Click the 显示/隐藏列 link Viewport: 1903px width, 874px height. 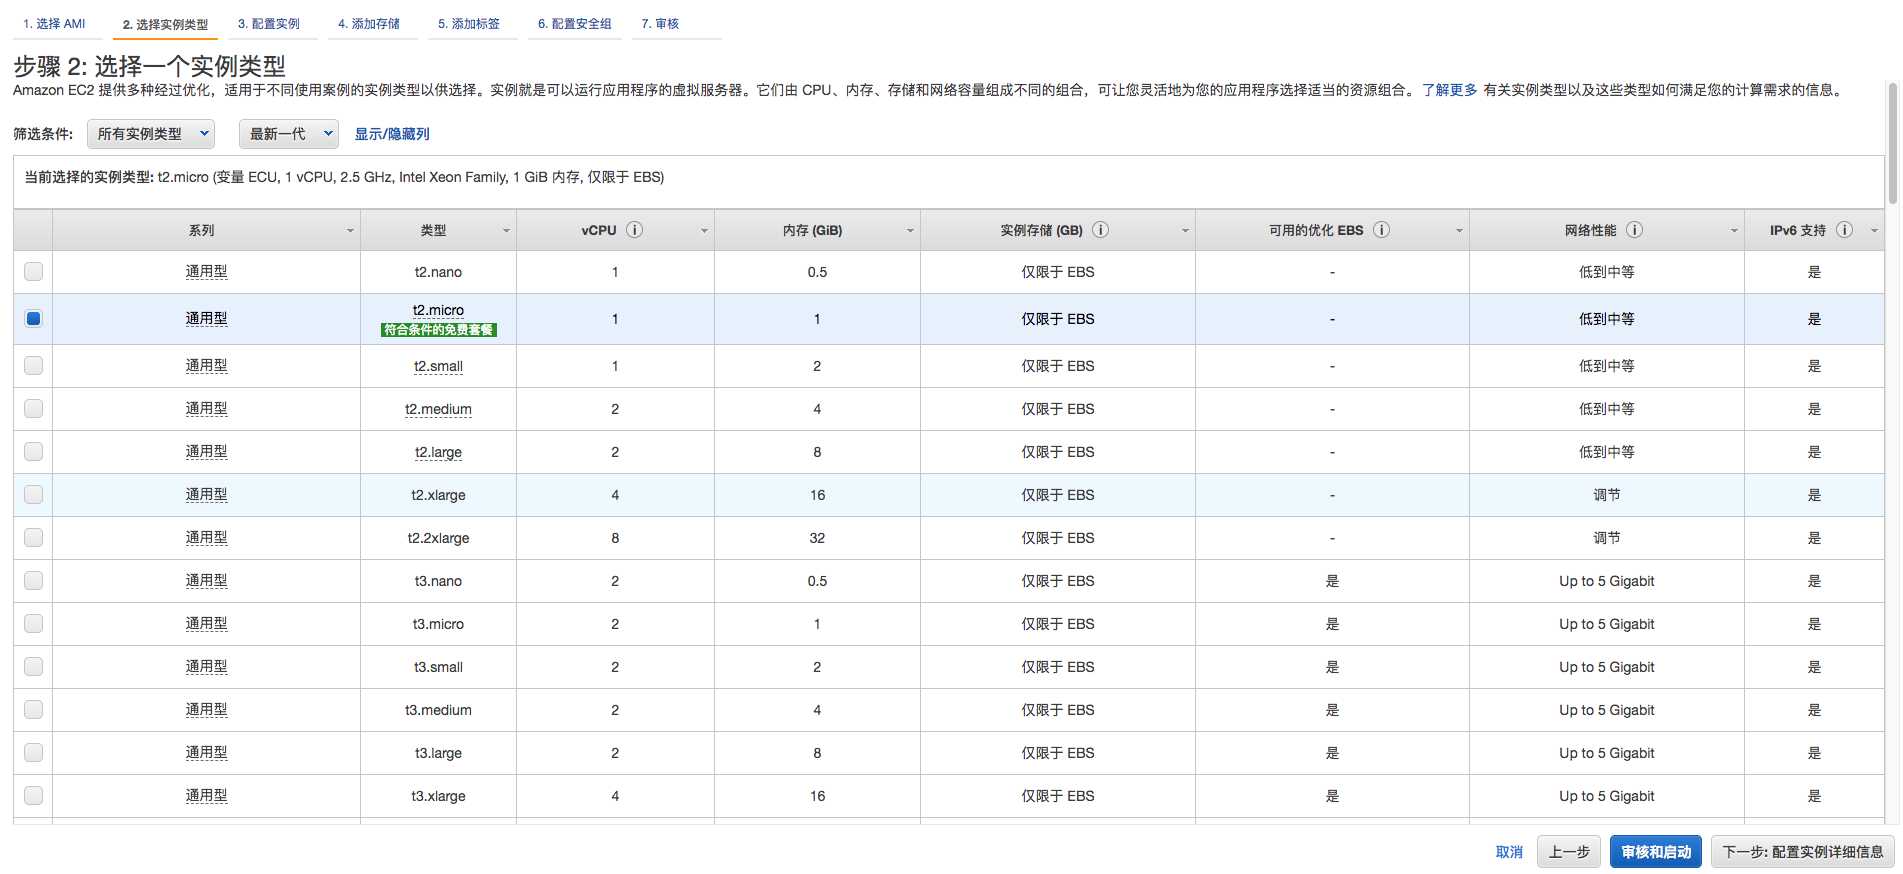pos(392,134)
